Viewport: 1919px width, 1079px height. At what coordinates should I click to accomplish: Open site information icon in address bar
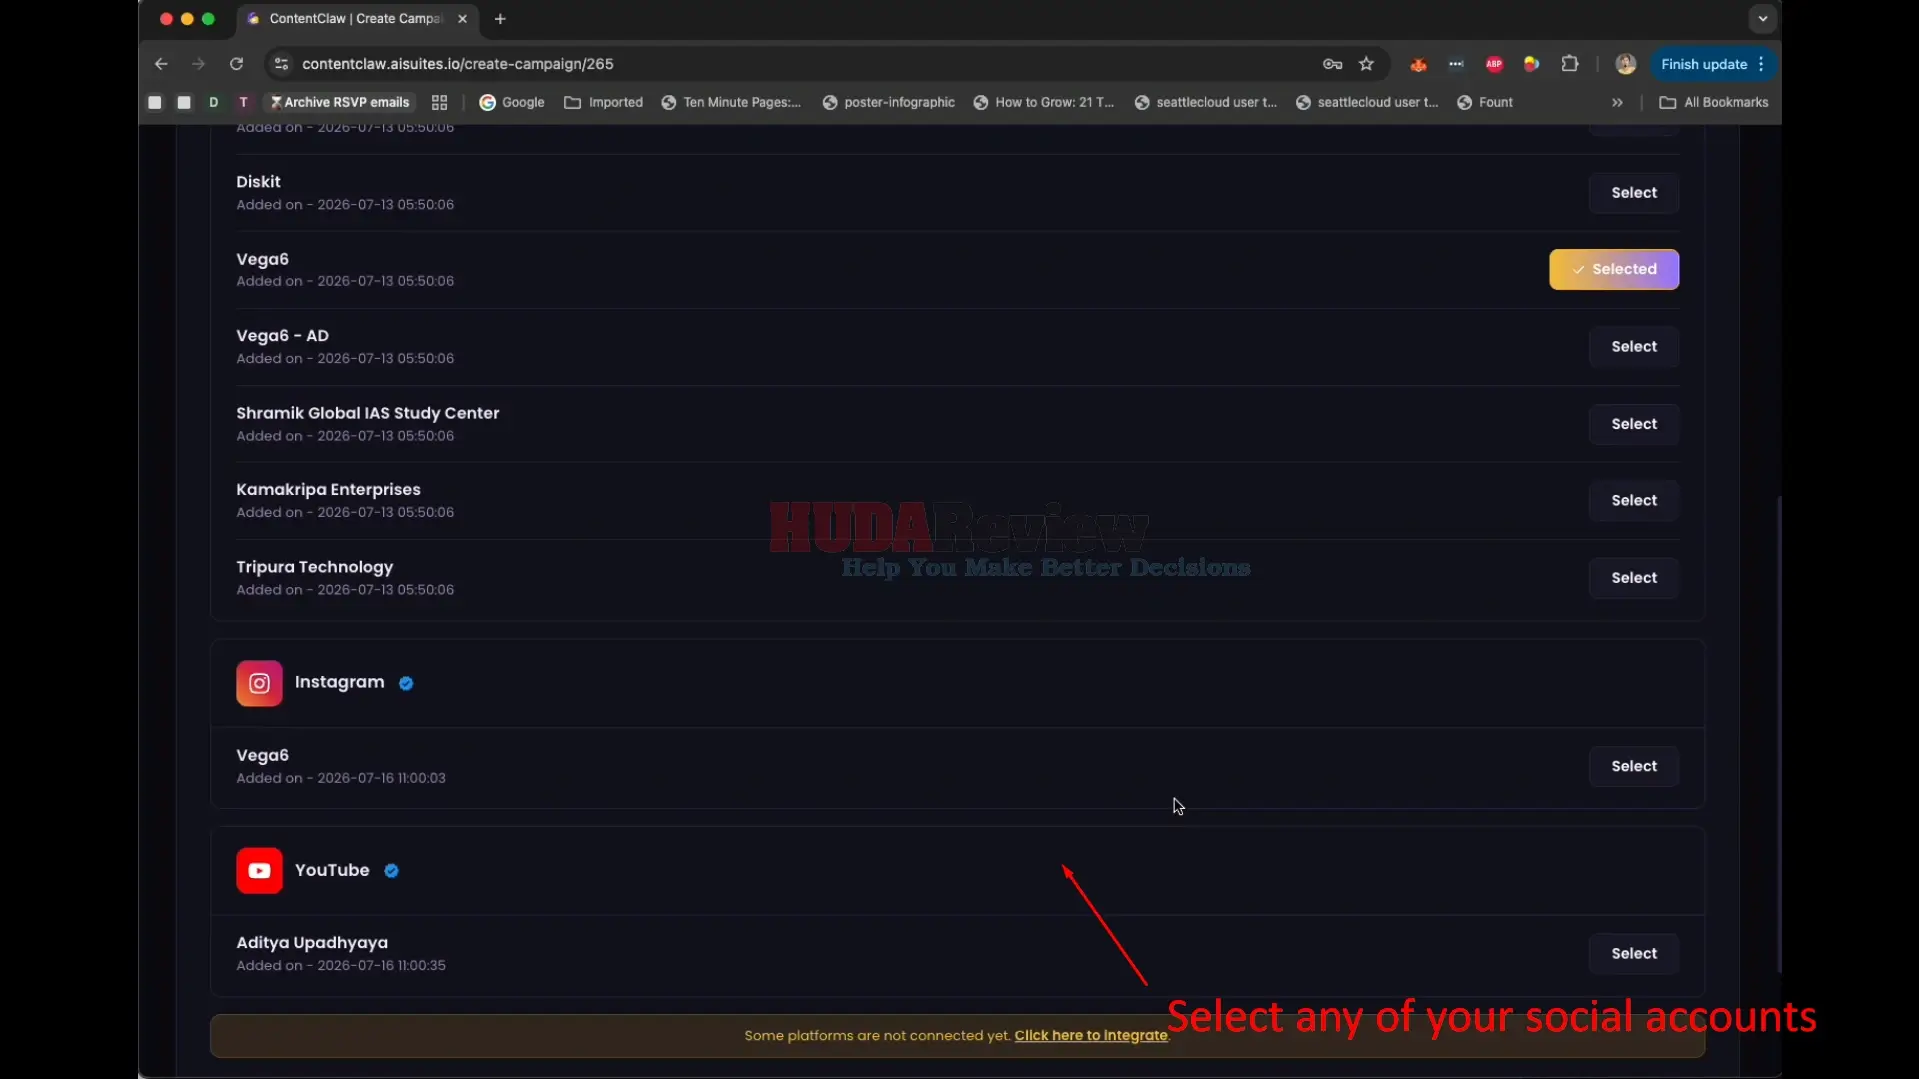[281, 64]
